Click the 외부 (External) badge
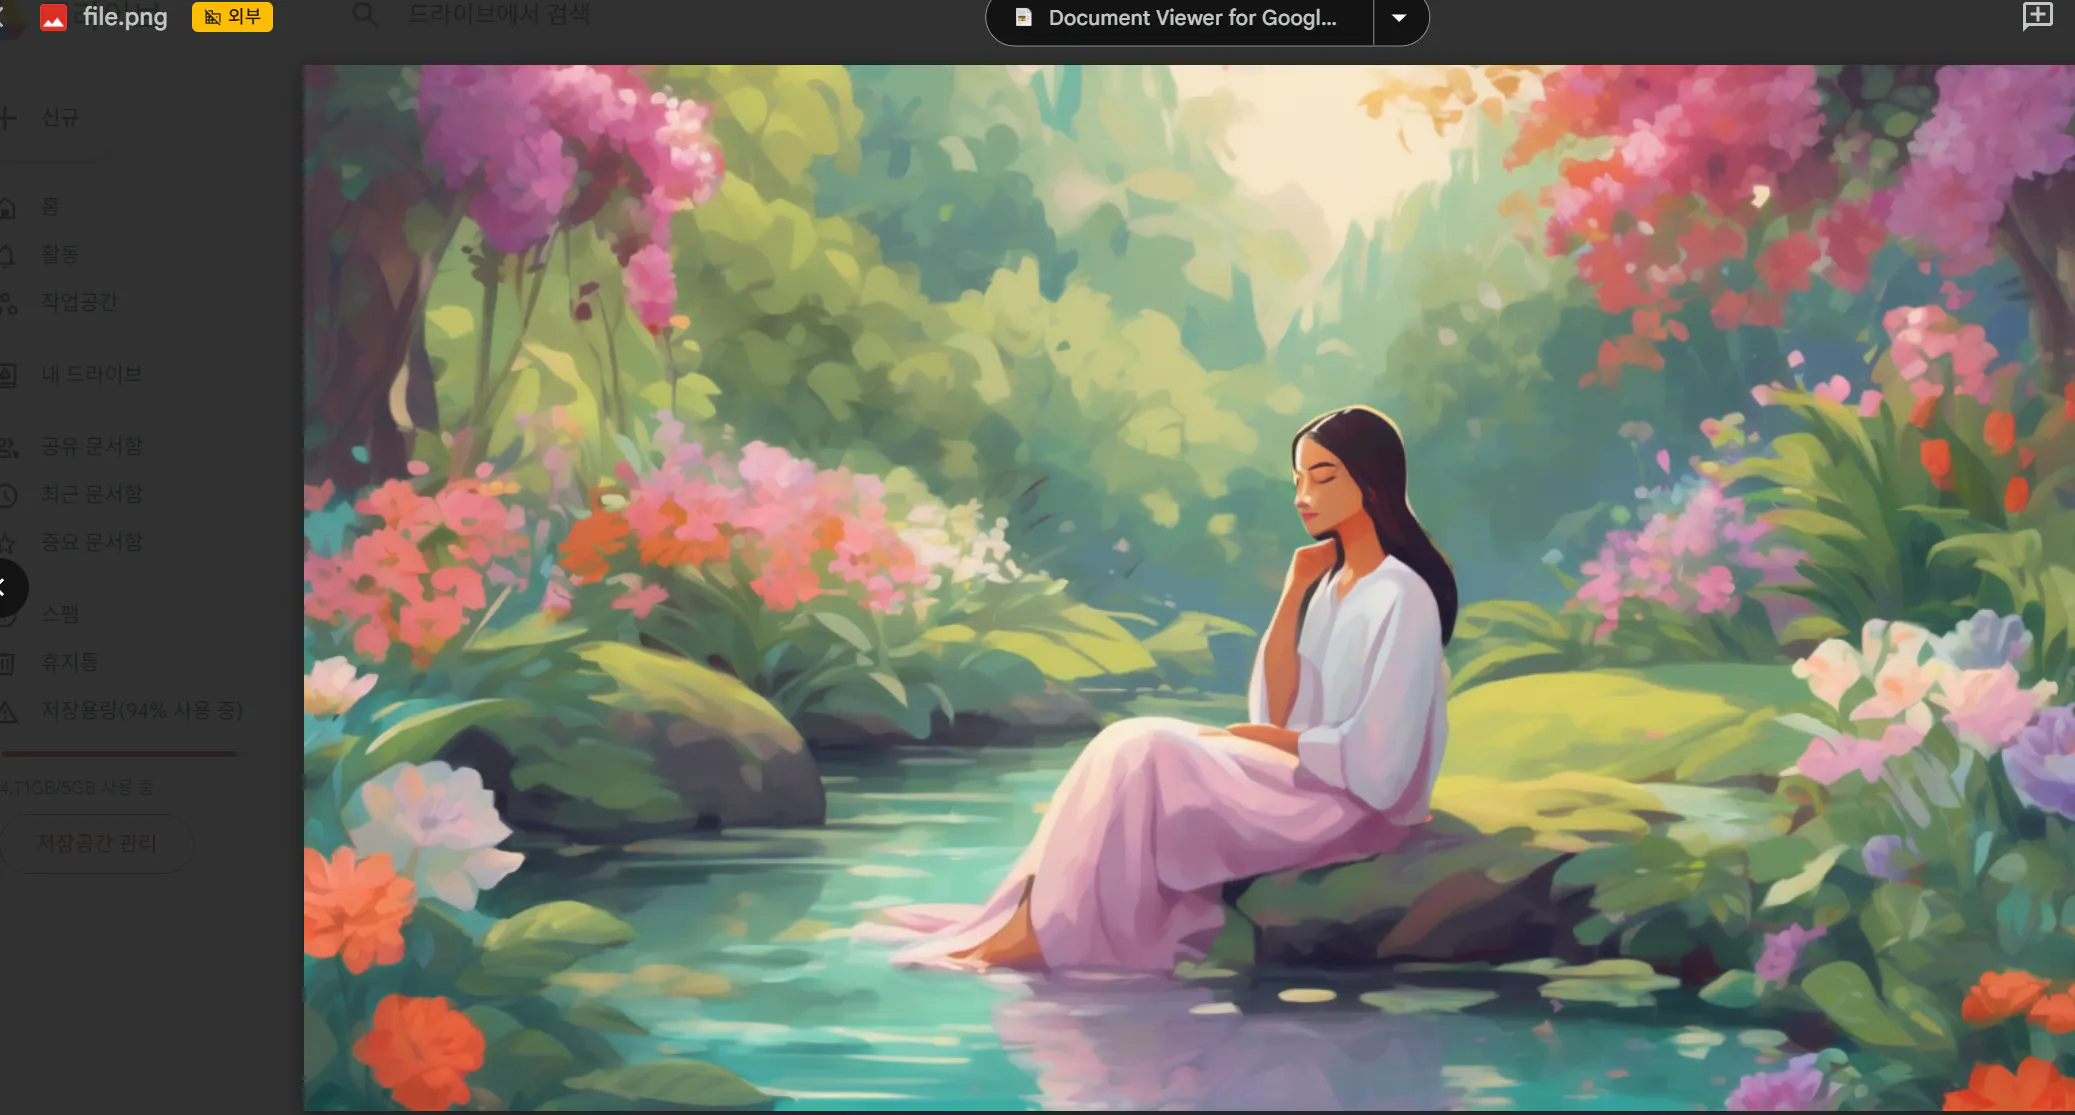This screenshot has height=1115, width=2075. tap(231, 16)
